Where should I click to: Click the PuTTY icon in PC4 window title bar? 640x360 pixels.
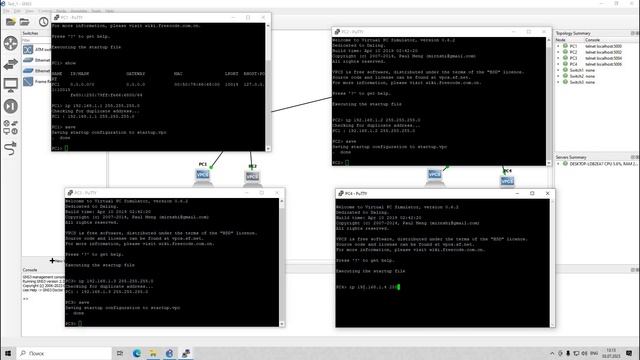(x=341, y=193)
